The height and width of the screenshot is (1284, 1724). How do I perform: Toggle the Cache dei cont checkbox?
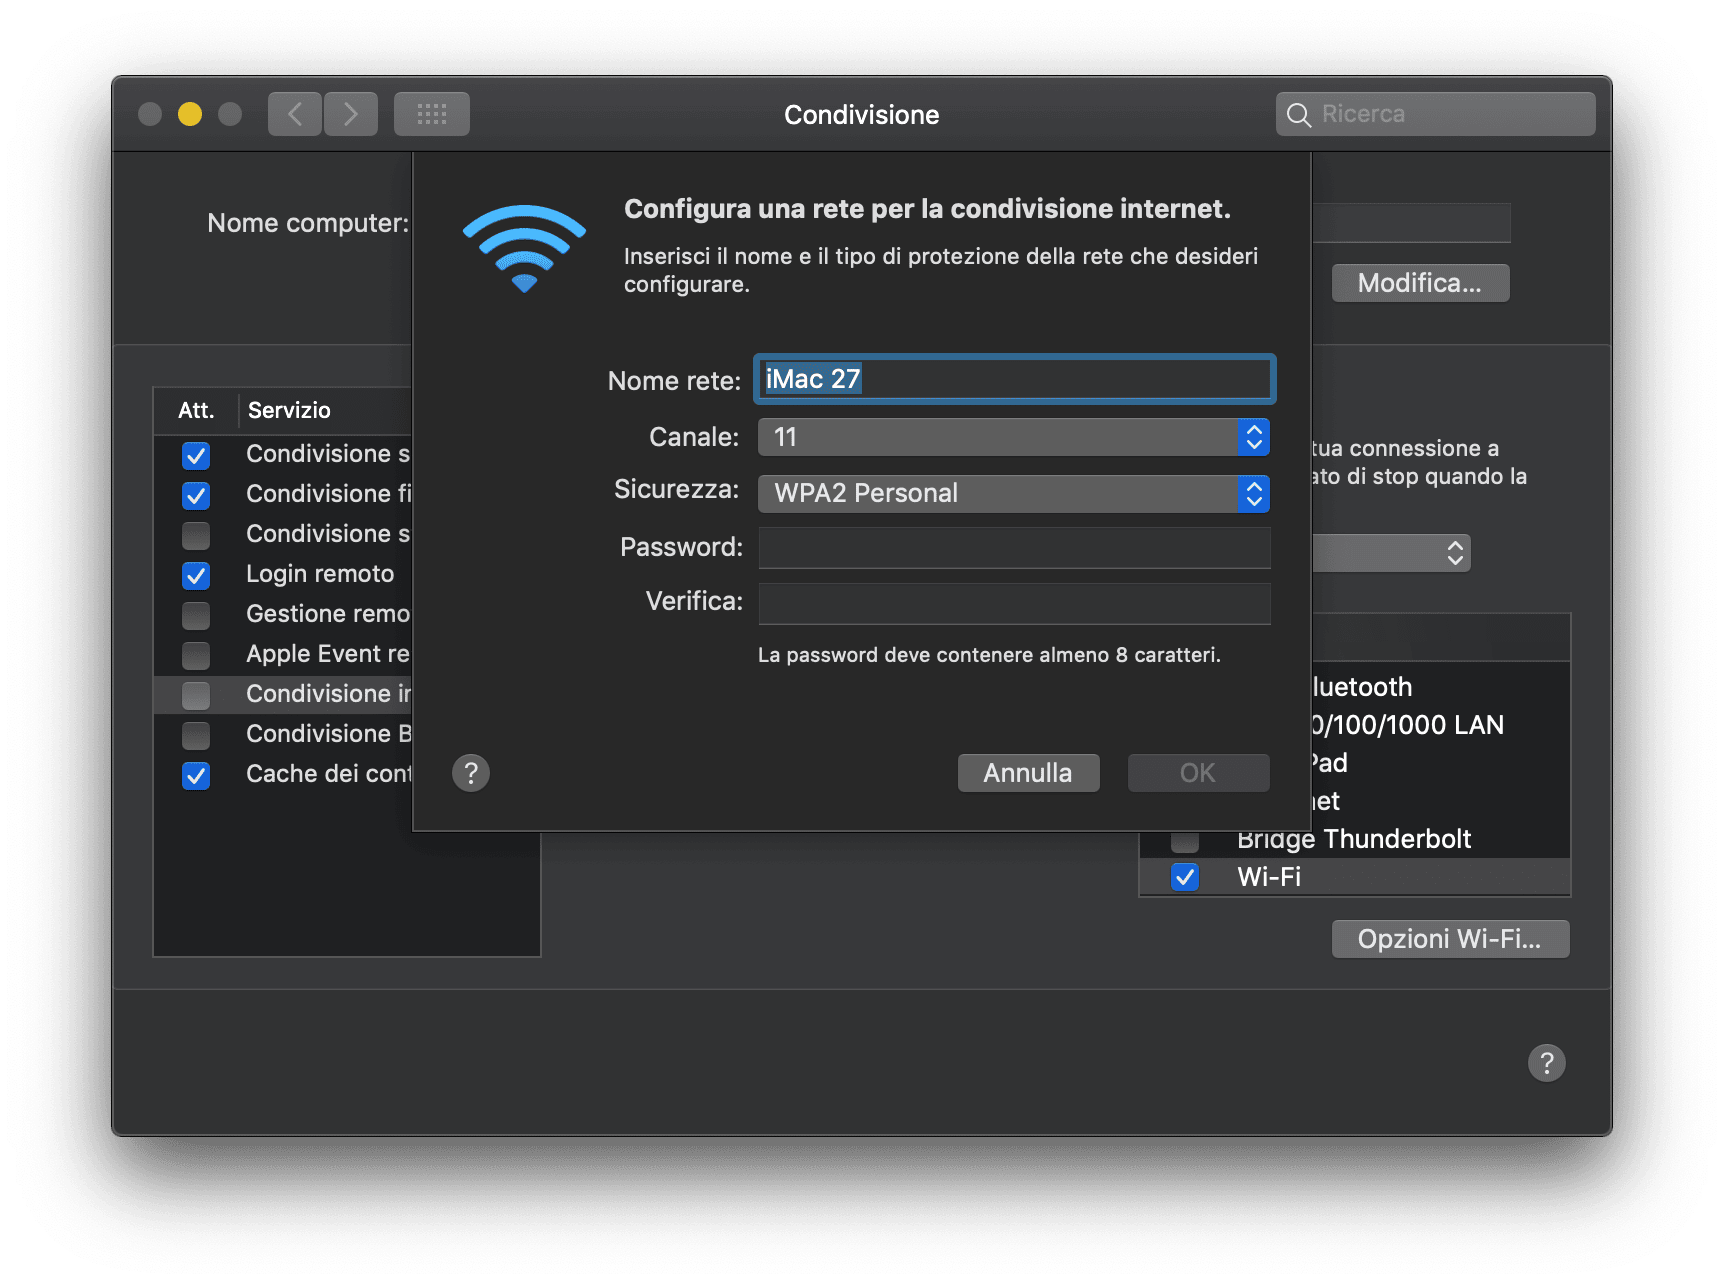(x=196, y=775)
